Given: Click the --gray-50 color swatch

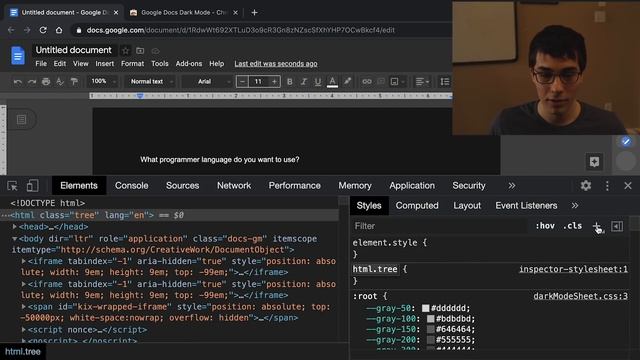Looking at the screenshot, I should [x=425, y=308].
